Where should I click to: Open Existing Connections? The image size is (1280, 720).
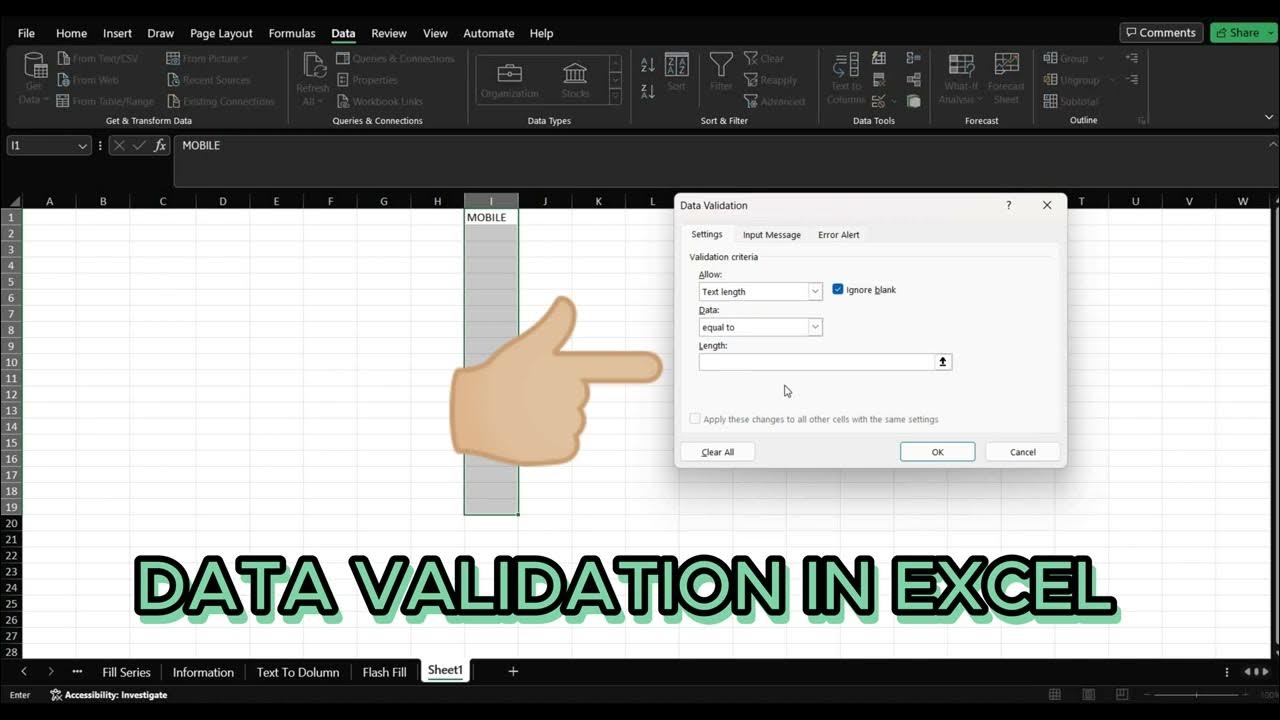click(220, 101)
